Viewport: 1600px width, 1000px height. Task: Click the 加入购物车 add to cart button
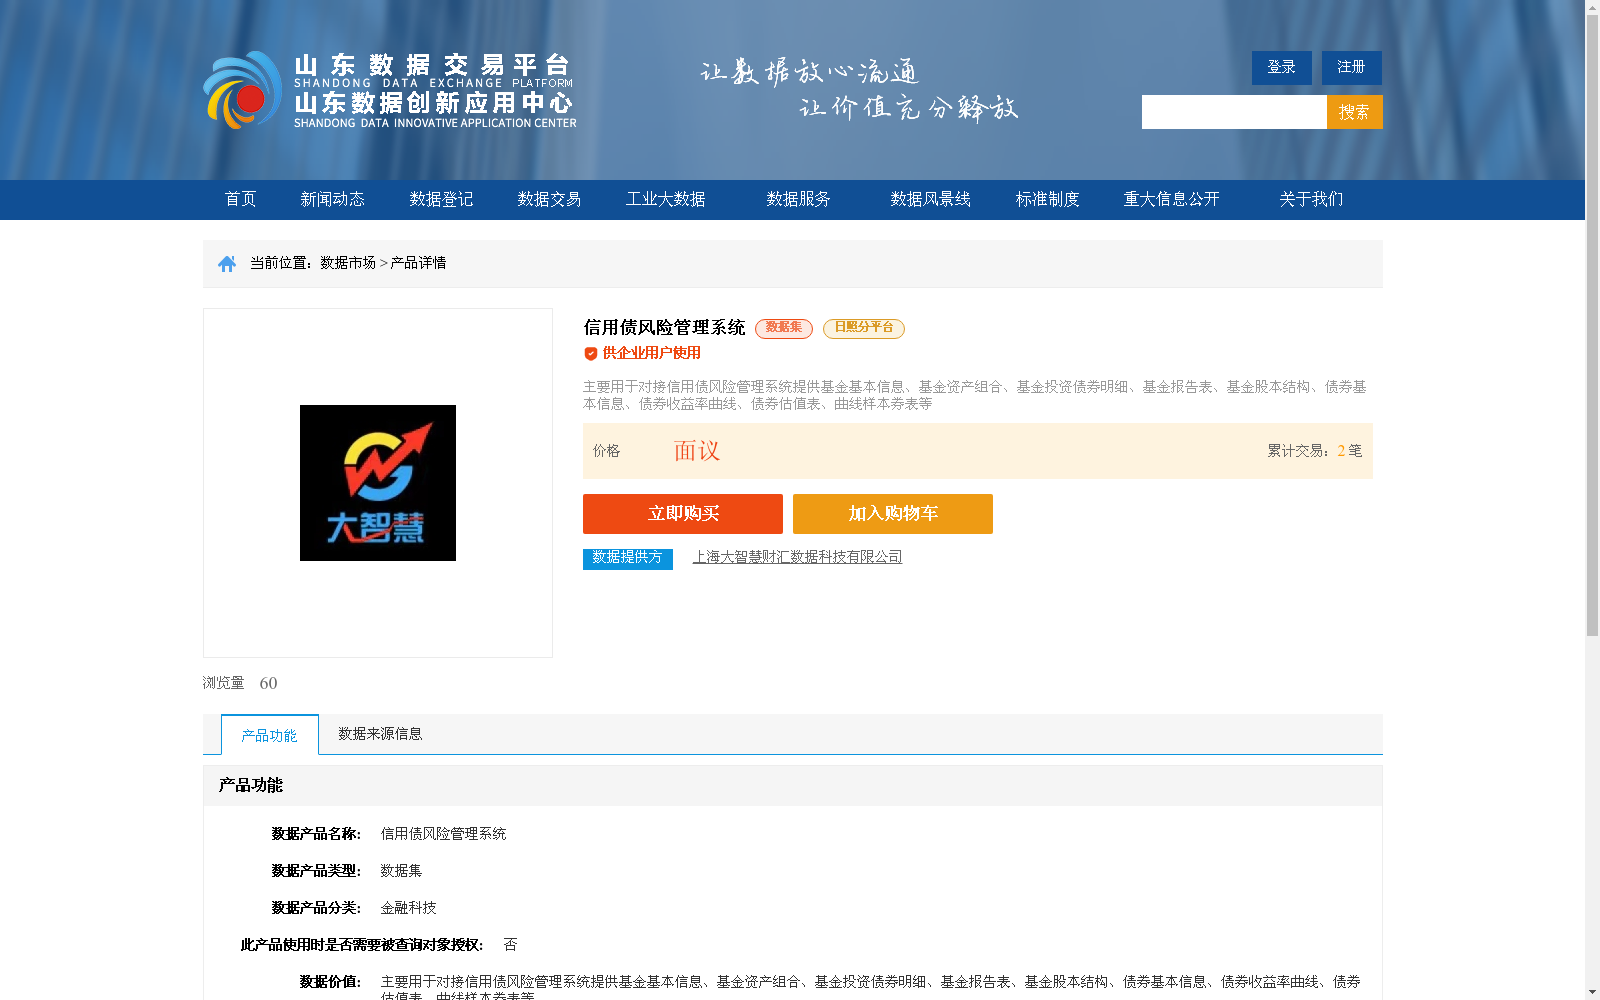893,514
